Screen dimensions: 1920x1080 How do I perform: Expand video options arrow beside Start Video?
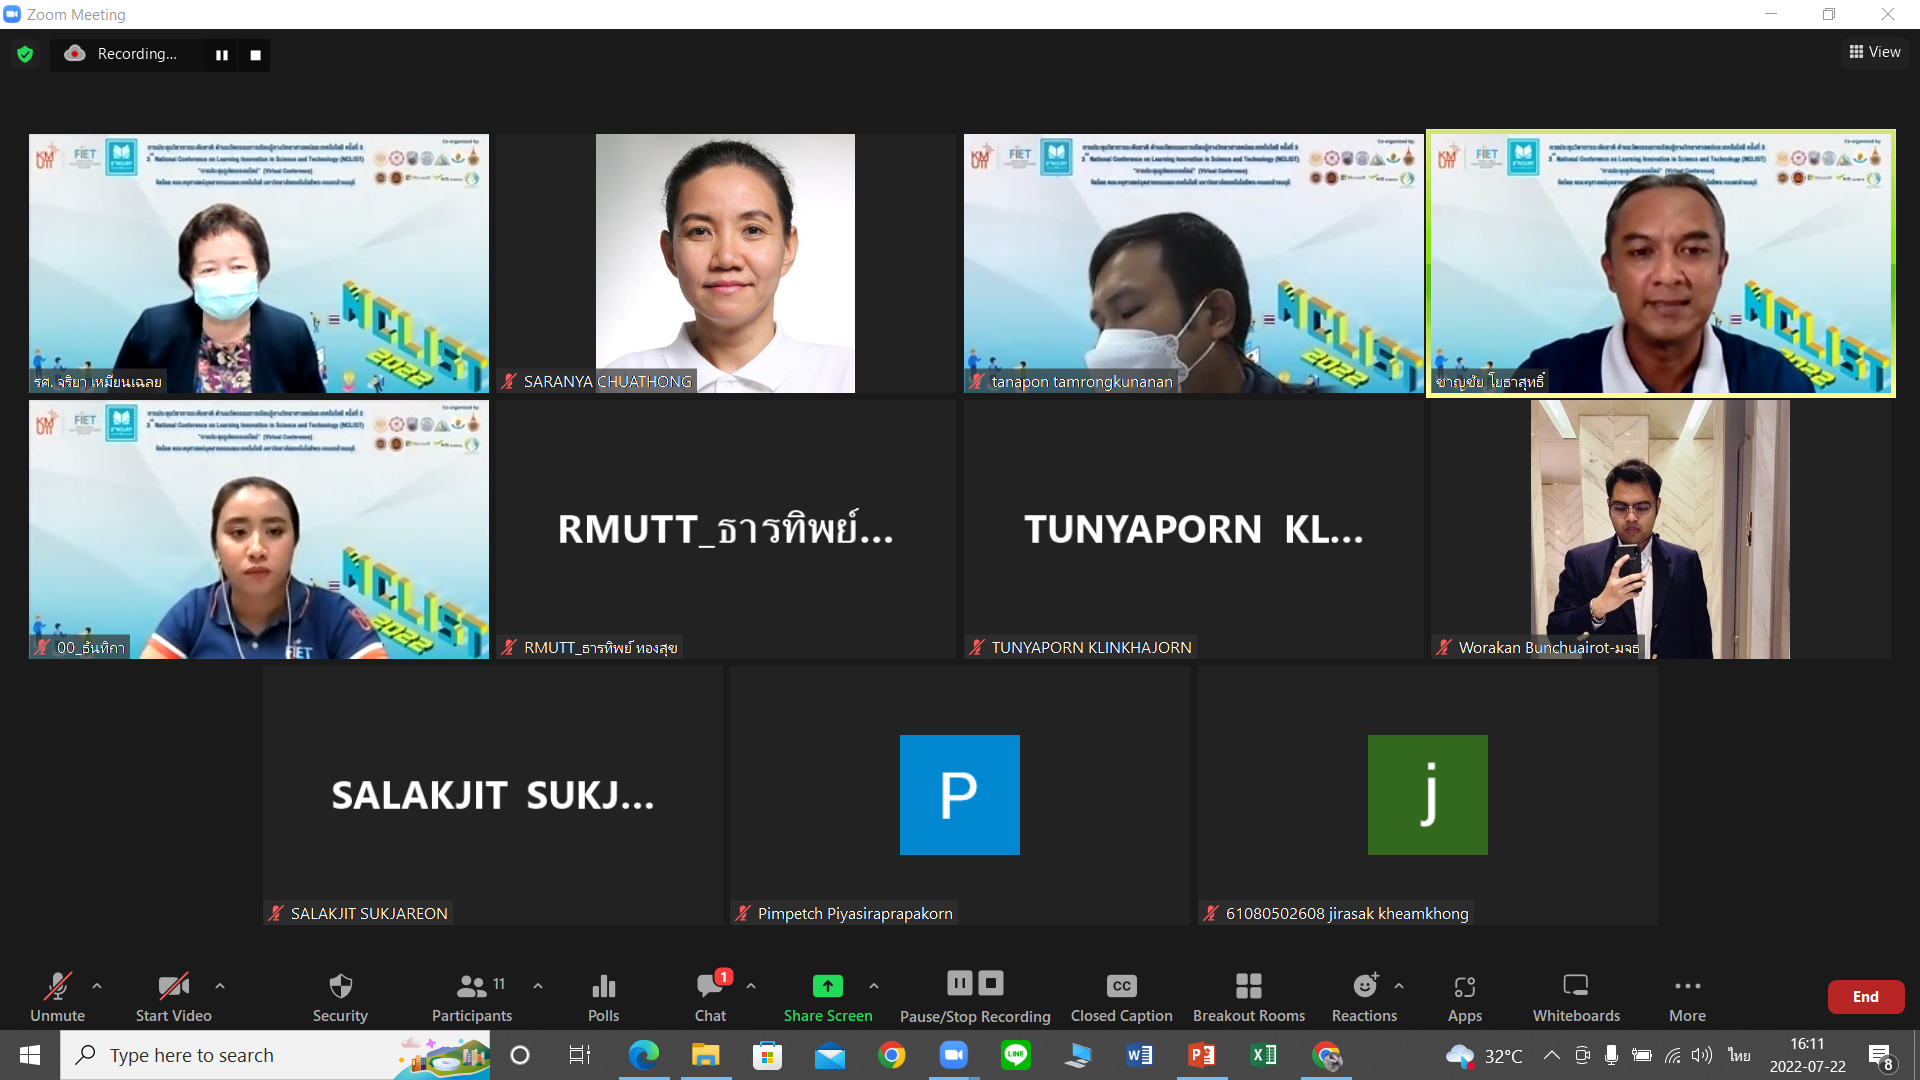coord(220,986)
